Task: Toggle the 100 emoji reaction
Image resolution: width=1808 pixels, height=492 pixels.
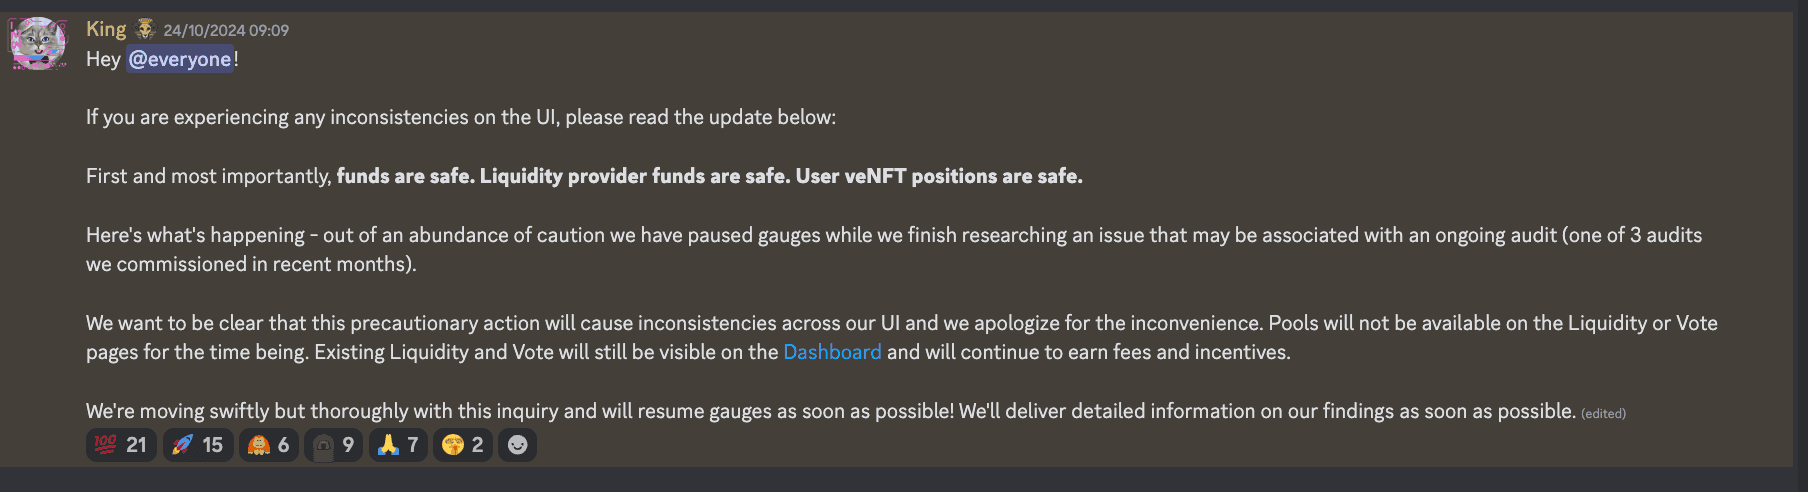Action: (120, 445)
